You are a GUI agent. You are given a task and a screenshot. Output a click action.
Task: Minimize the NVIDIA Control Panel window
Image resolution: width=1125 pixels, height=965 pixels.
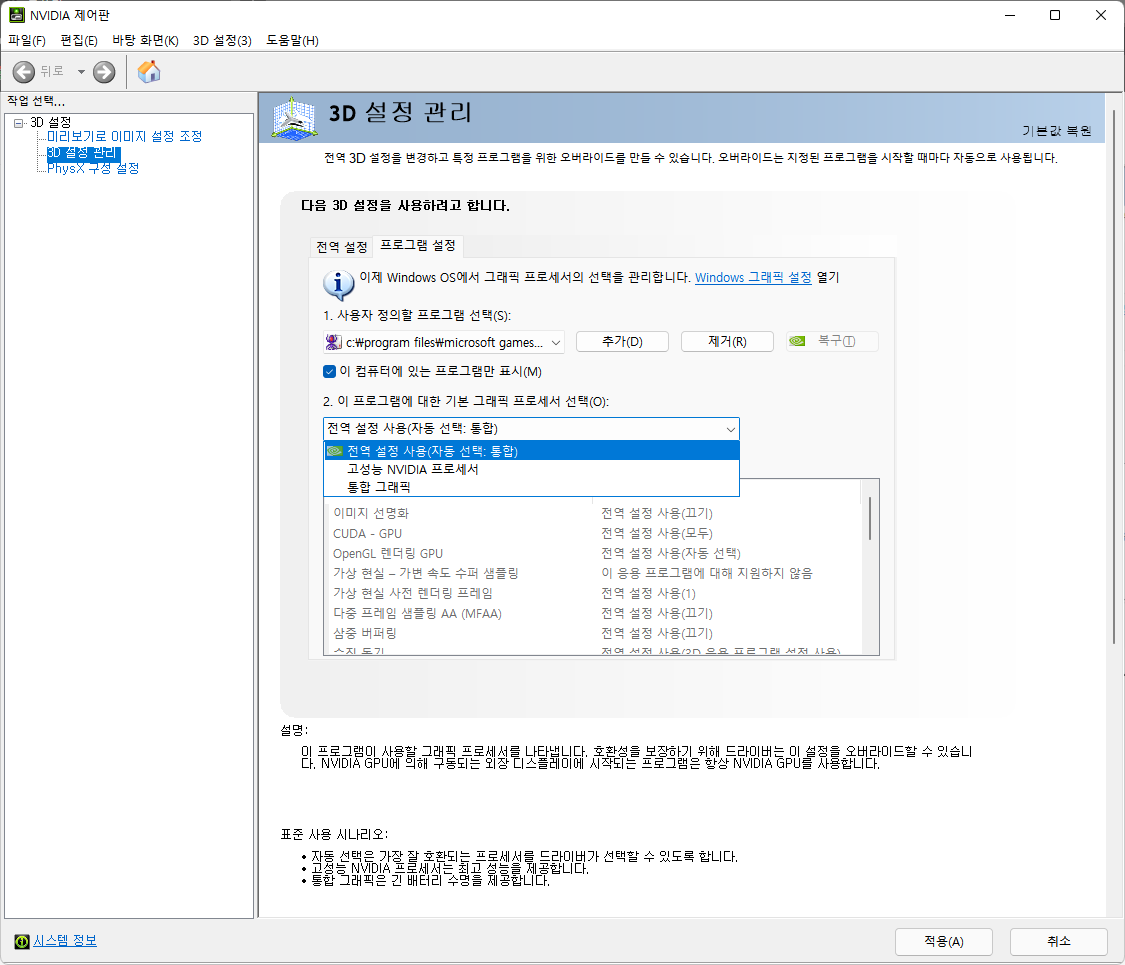(1009, 15)
